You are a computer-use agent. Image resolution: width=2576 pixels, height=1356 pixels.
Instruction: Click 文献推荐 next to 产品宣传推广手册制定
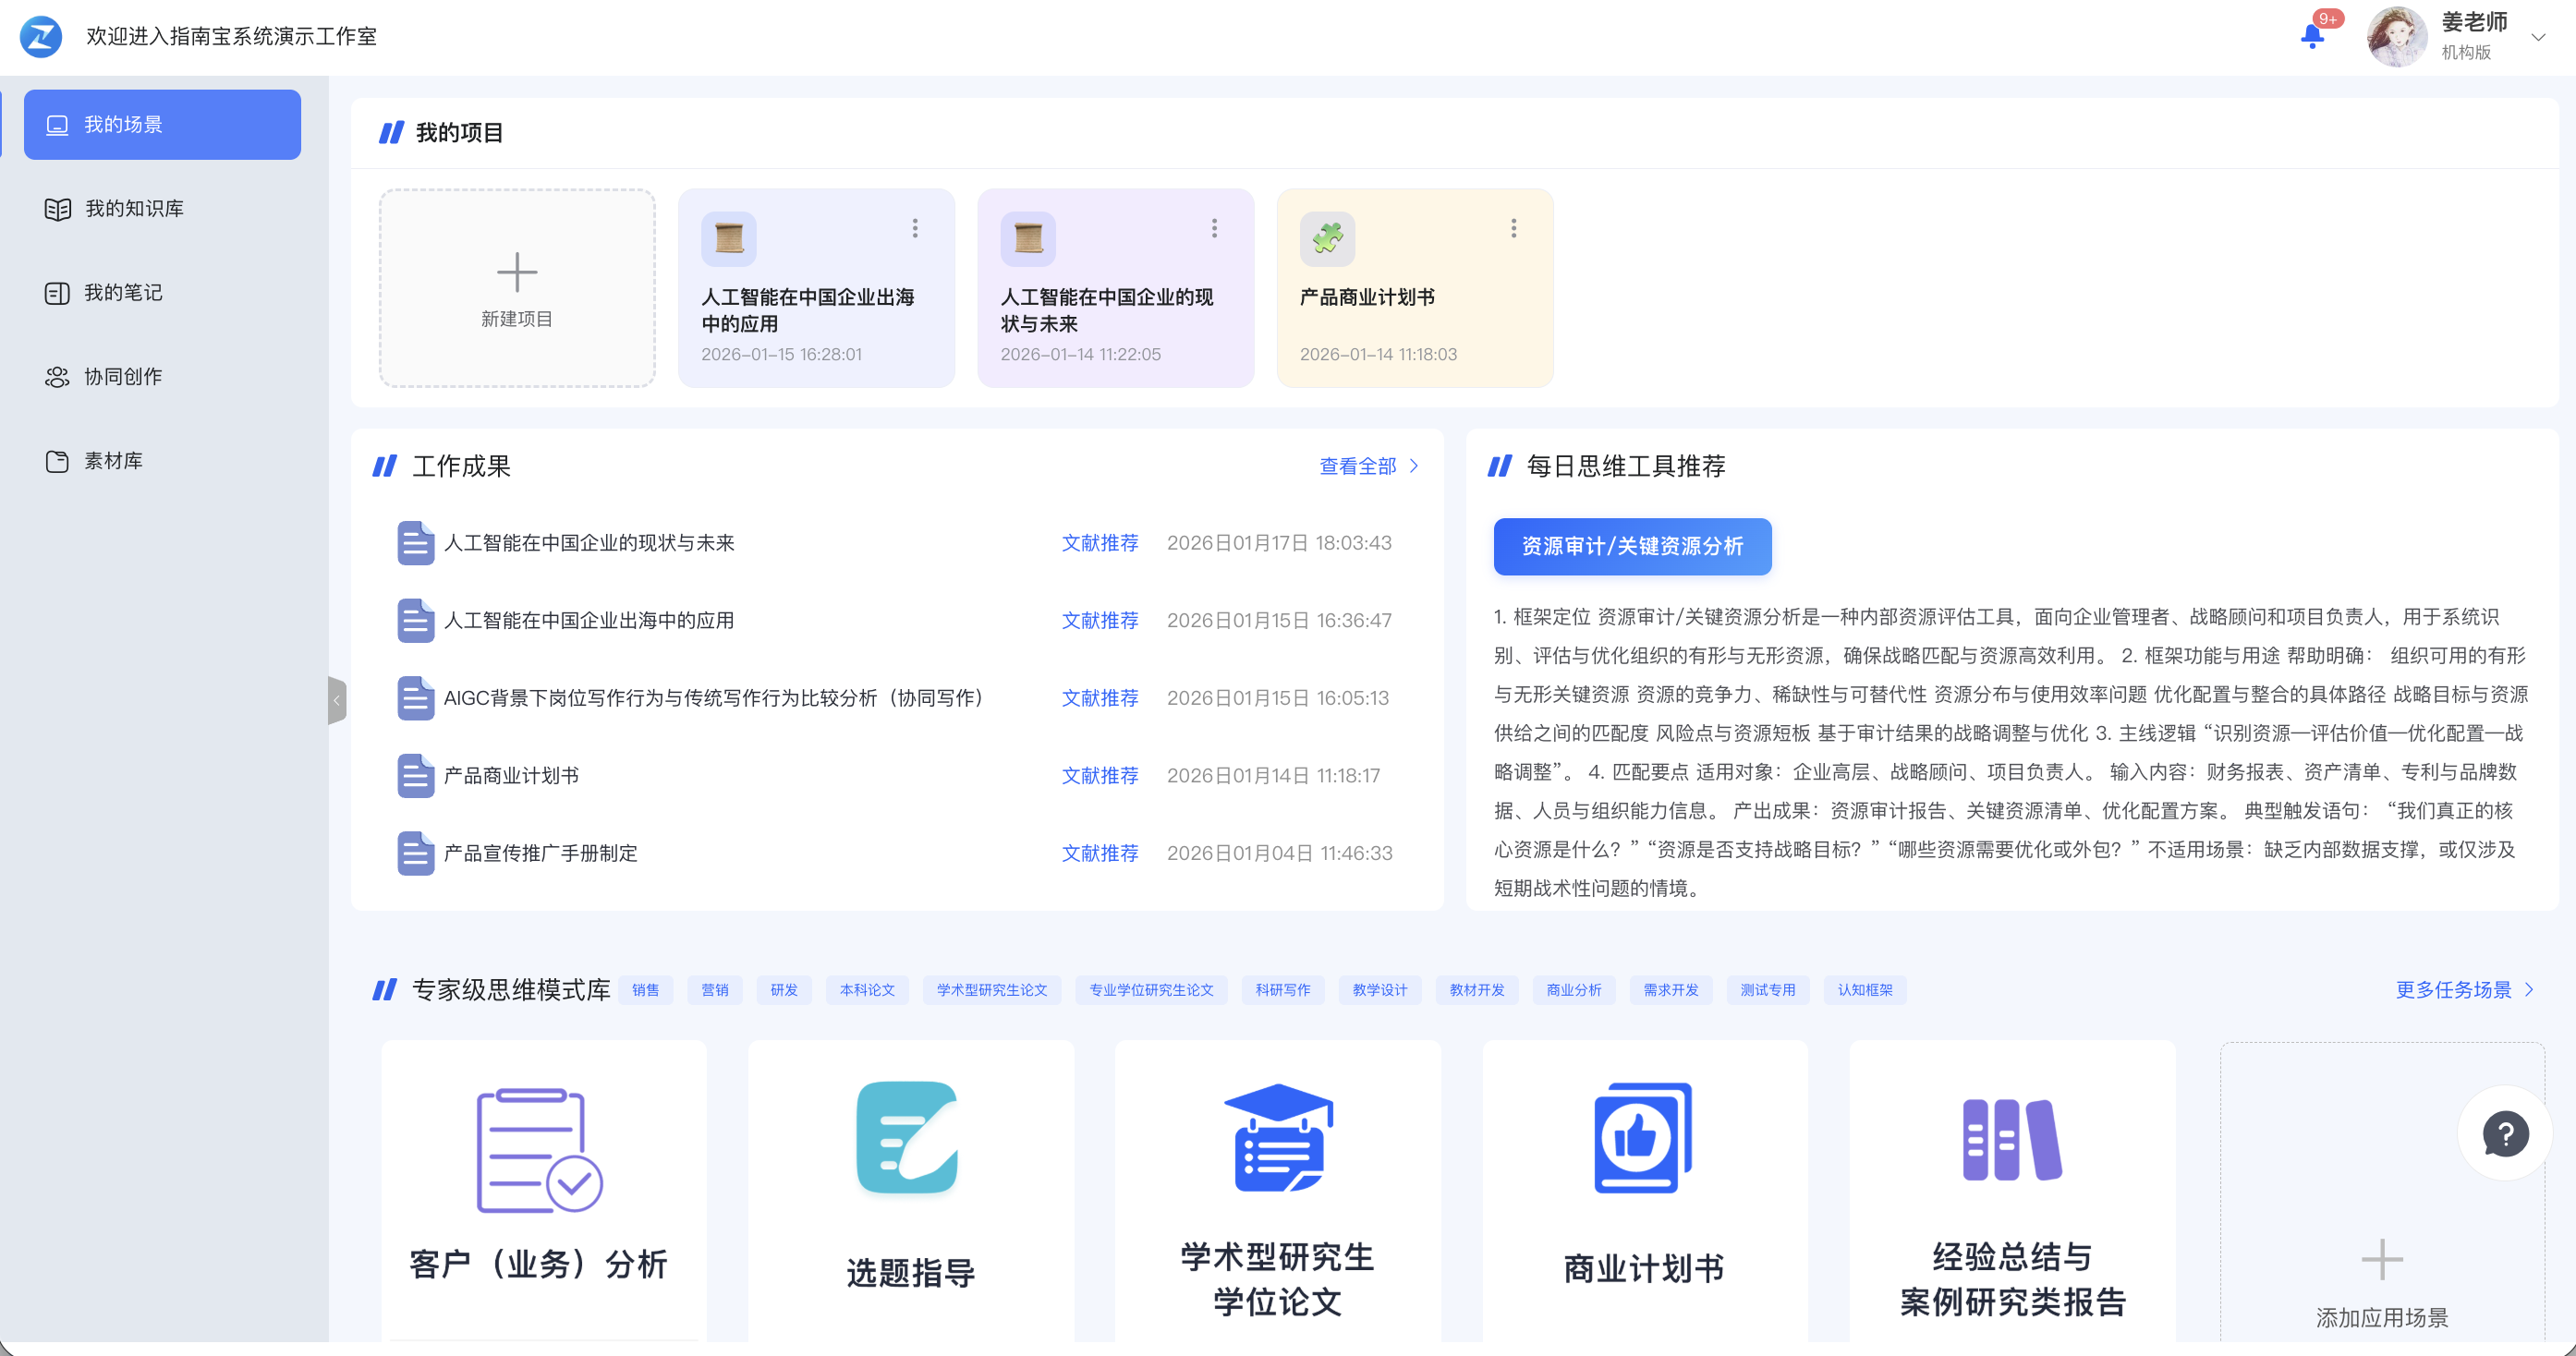(x=1100, y=853)
